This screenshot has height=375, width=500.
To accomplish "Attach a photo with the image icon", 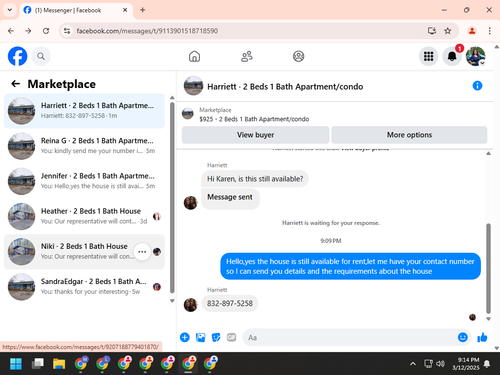I will (x=200, y=337).
